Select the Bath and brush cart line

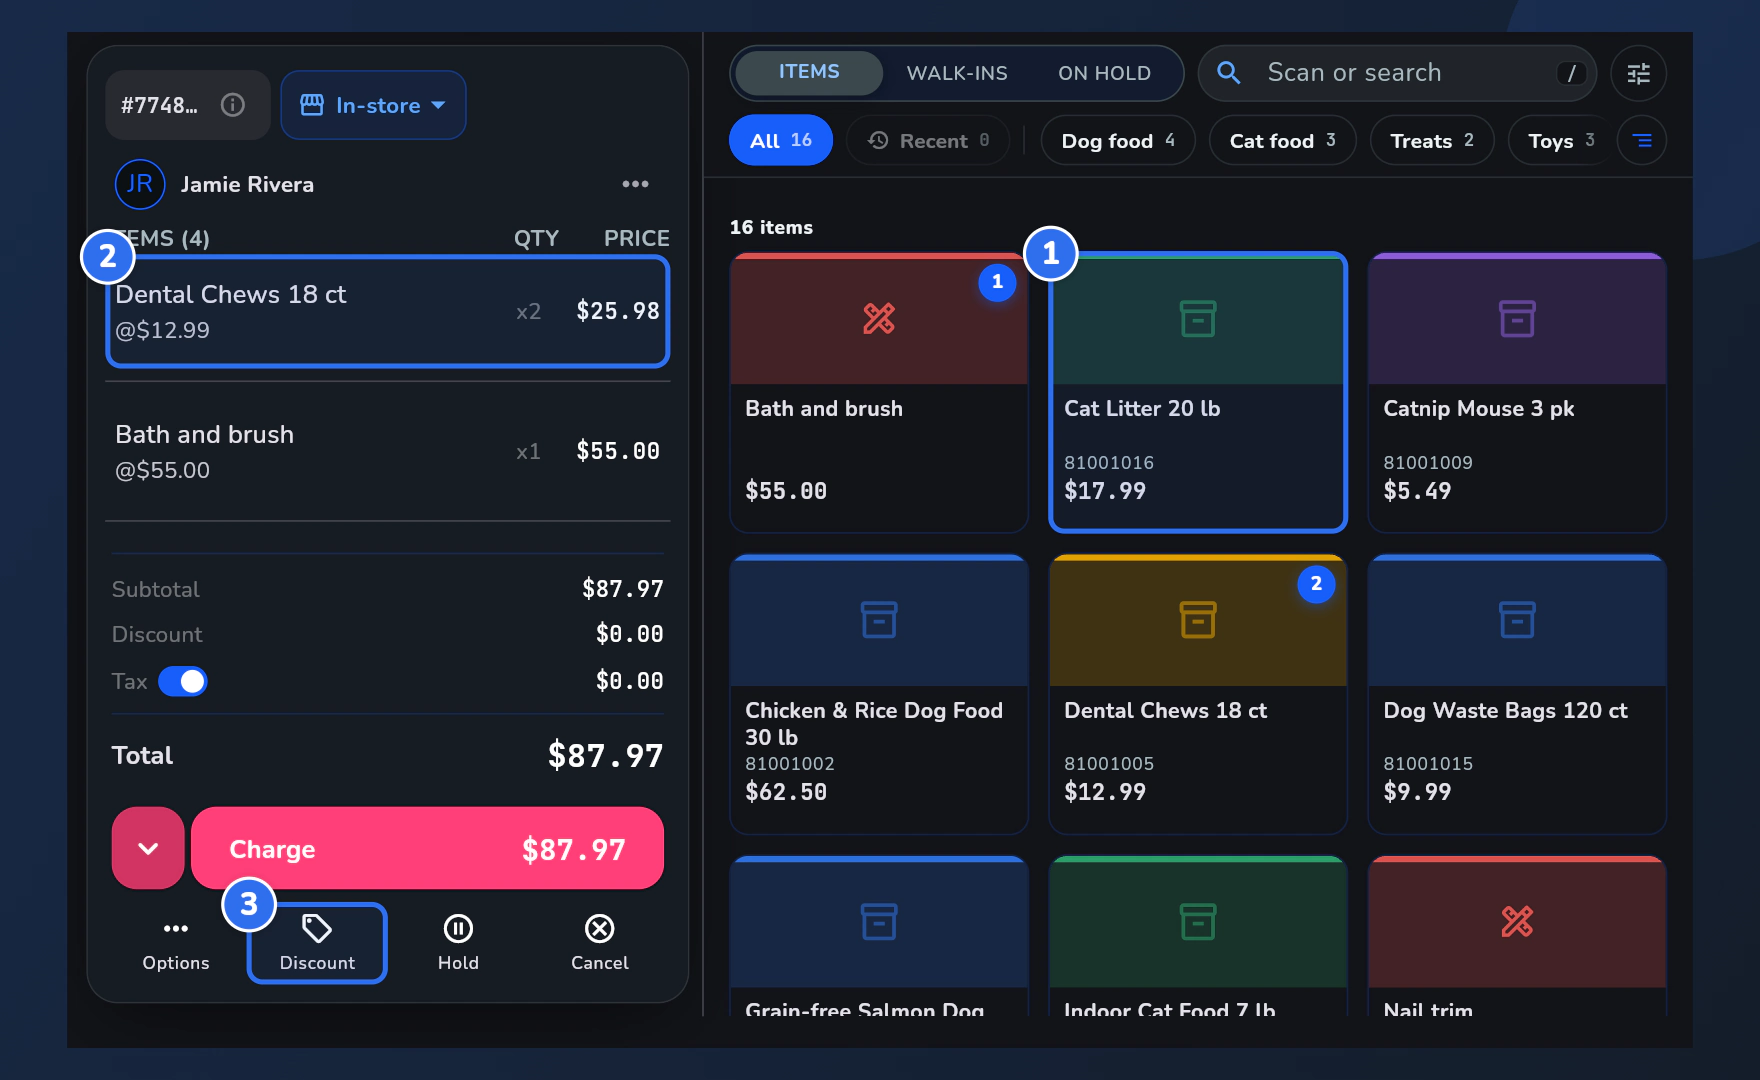[388, 451]
